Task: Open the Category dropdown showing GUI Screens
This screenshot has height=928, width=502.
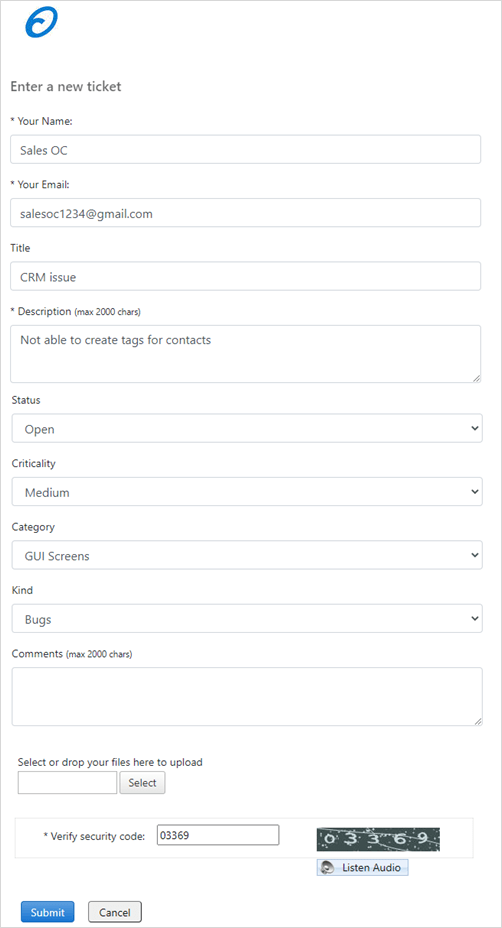Action: coord(247,555)
